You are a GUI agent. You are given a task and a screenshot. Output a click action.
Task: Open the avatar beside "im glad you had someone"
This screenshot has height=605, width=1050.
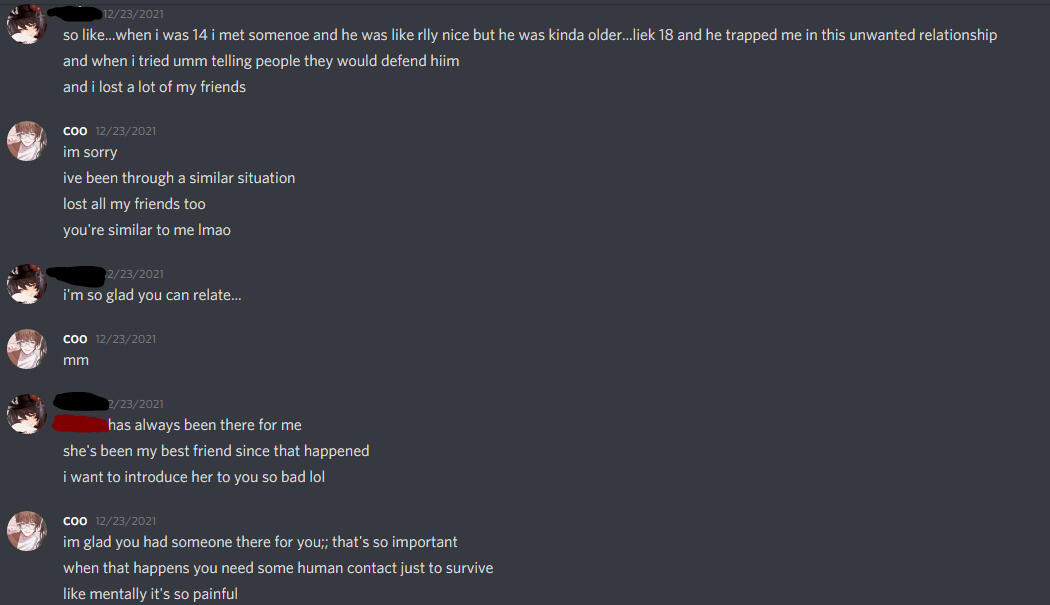coord(27,531)
